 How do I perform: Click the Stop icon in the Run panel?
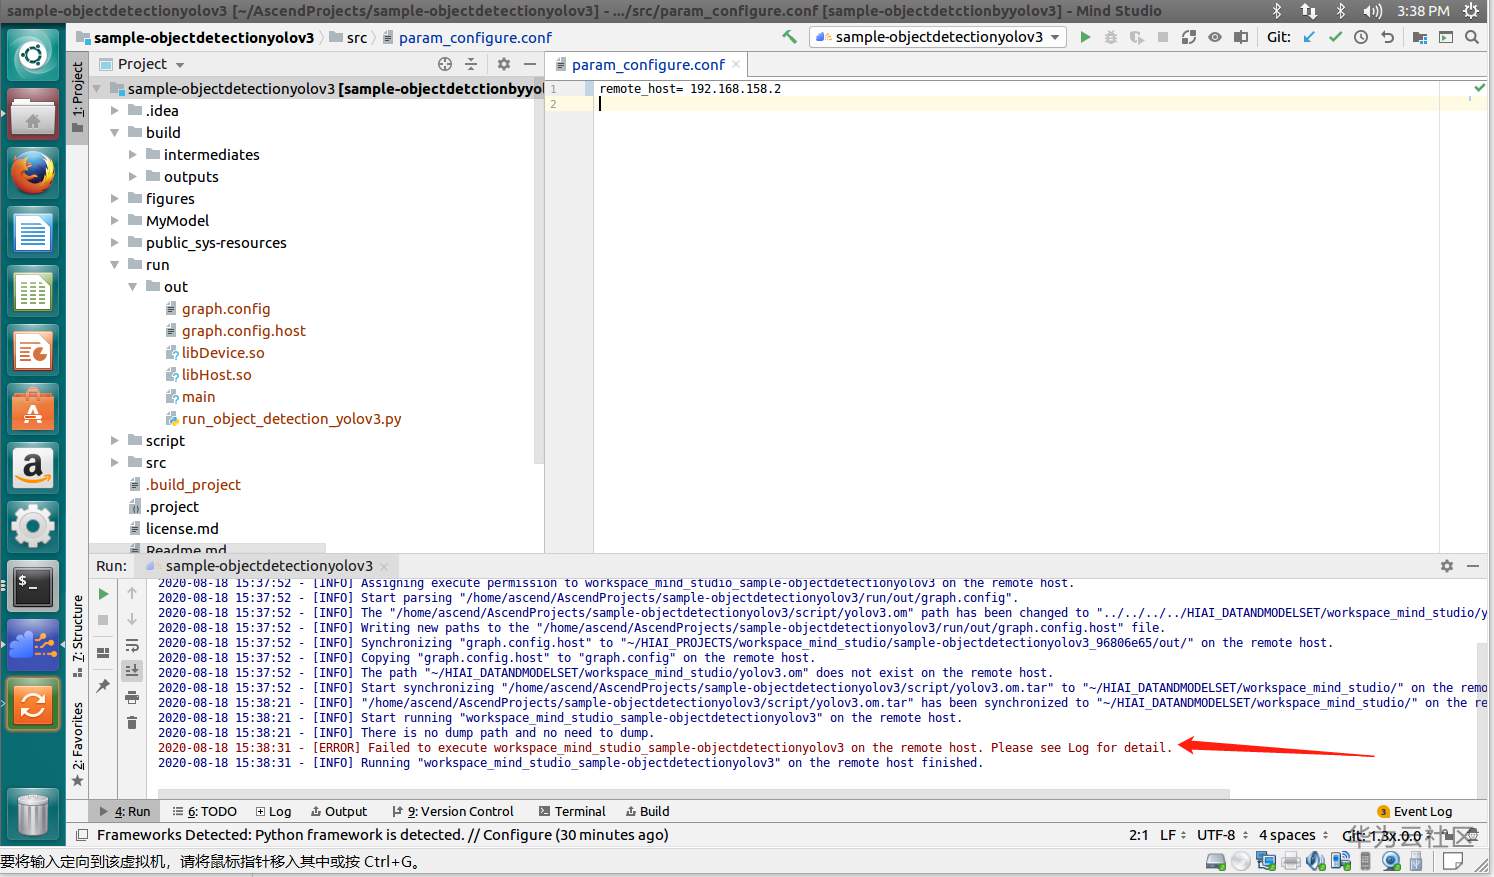pyautogui.click(x=103, y=620)
